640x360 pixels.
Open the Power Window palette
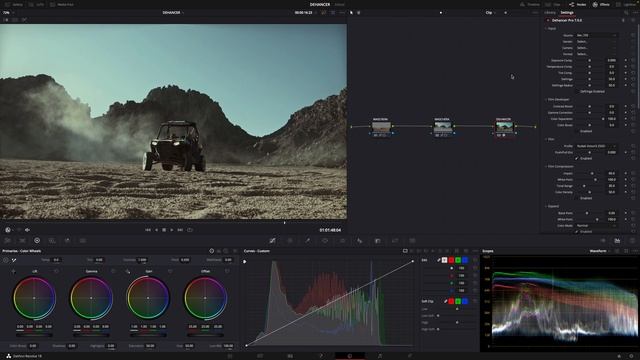(325, 241)
